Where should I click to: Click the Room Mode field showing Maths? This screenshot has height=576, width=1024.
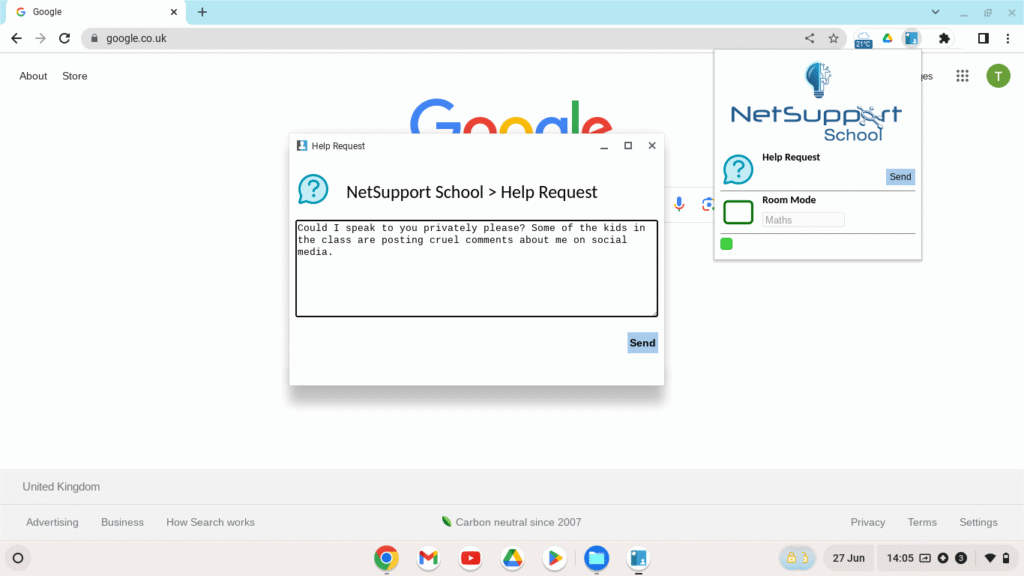tap(803, 220)
